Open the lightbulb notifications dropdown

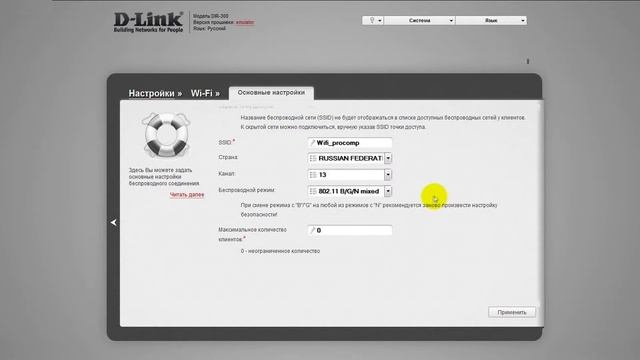click(373, 20)
